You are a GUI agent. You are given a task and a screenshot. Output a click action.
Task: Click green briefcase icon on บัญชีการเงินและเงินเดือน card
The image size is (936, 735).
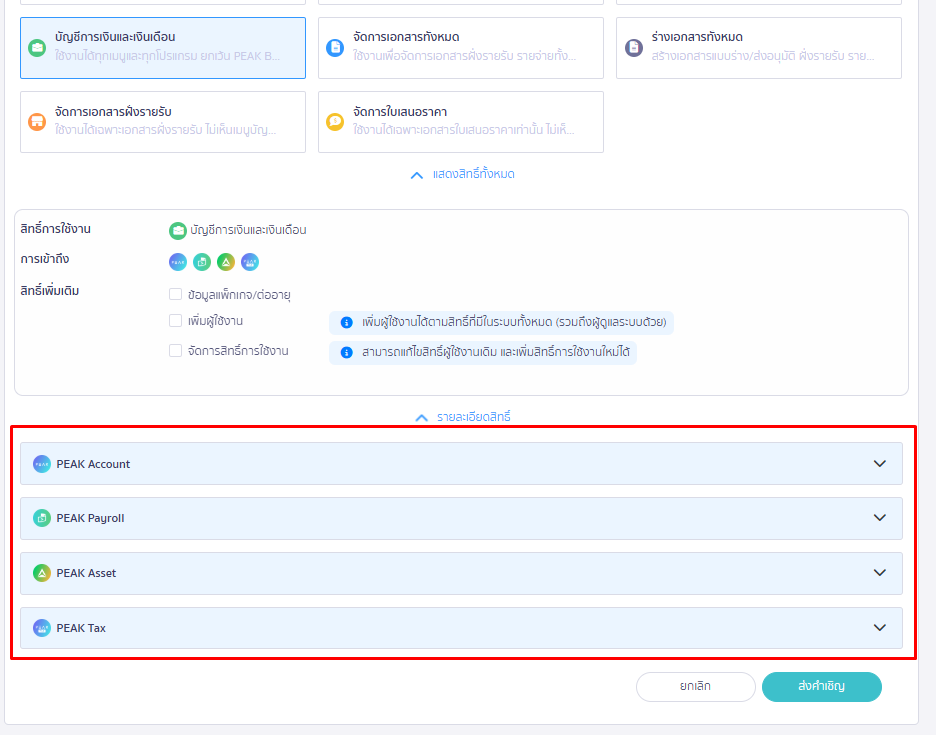pos(37,47)
